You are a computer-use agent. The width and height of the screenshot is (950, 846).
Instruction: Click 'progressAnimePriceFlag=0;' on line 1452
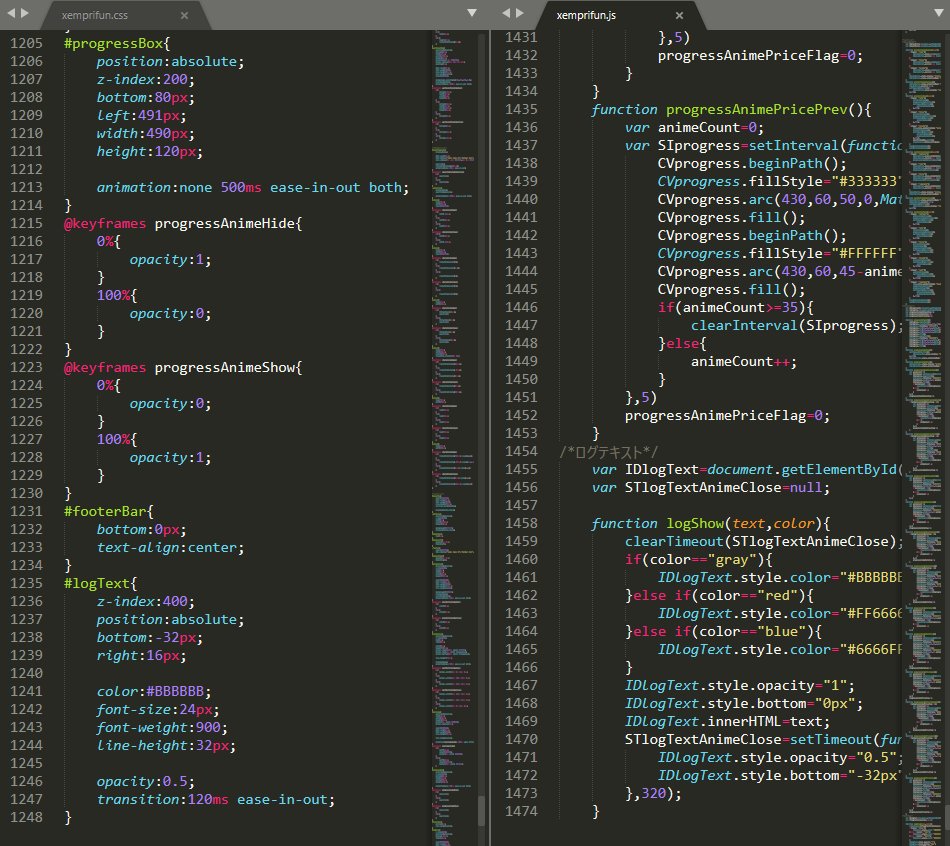point(727,416)
